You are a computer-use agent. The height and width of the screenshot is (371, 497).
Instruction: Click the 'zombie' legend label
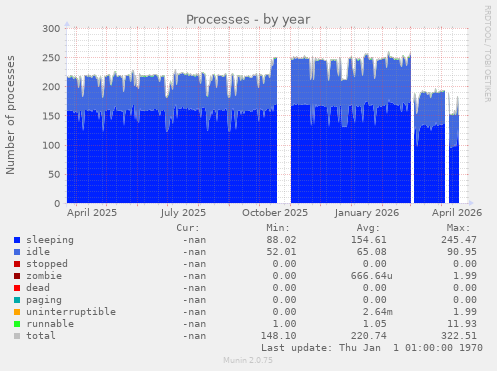(44, 276)
